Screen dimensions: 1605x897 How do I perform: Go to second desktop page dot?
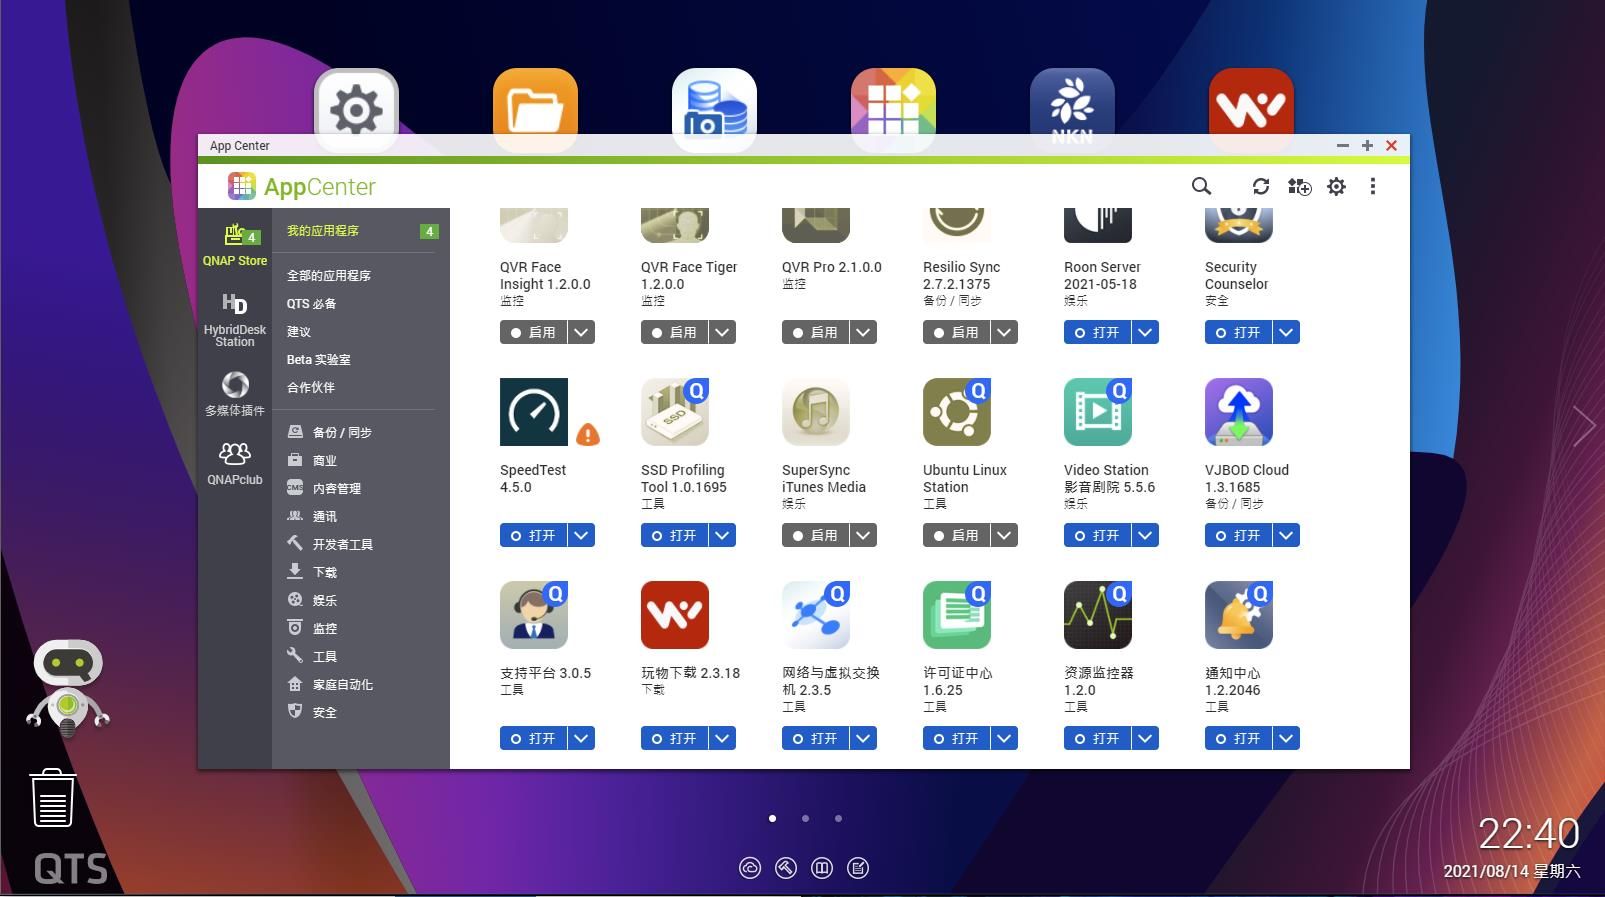click(805, 818)
